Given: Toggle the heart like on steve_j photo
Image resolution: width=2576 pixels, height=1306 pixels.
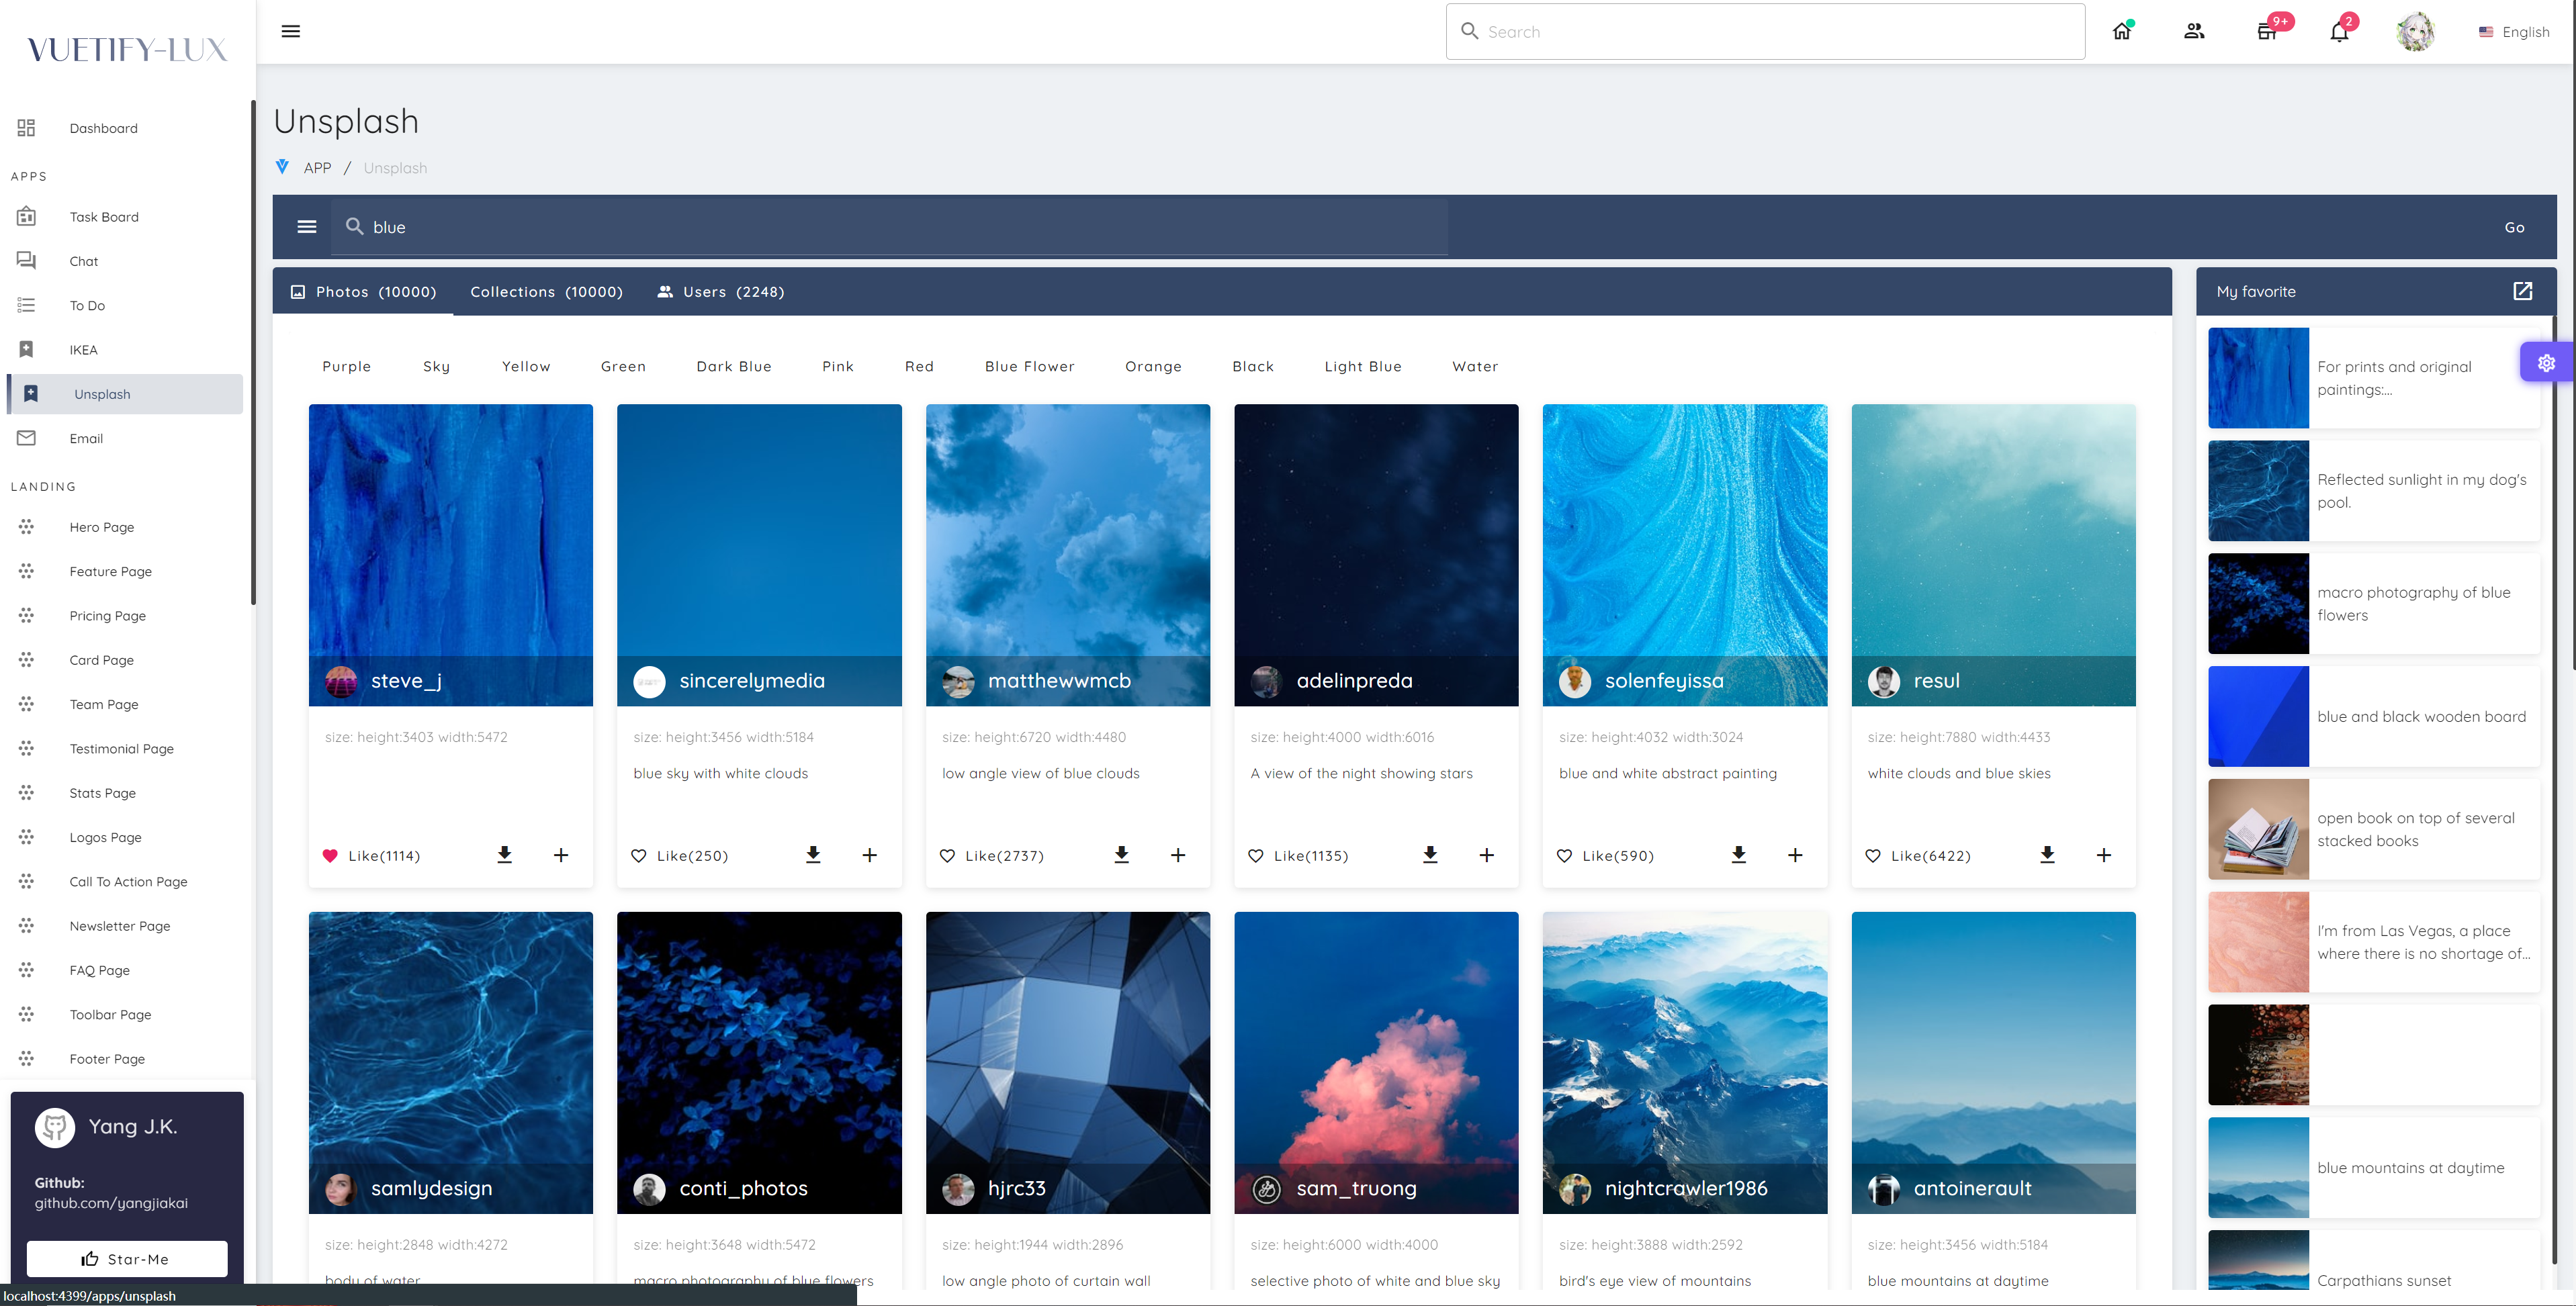Looking at the screenshot, I should 328,855.
